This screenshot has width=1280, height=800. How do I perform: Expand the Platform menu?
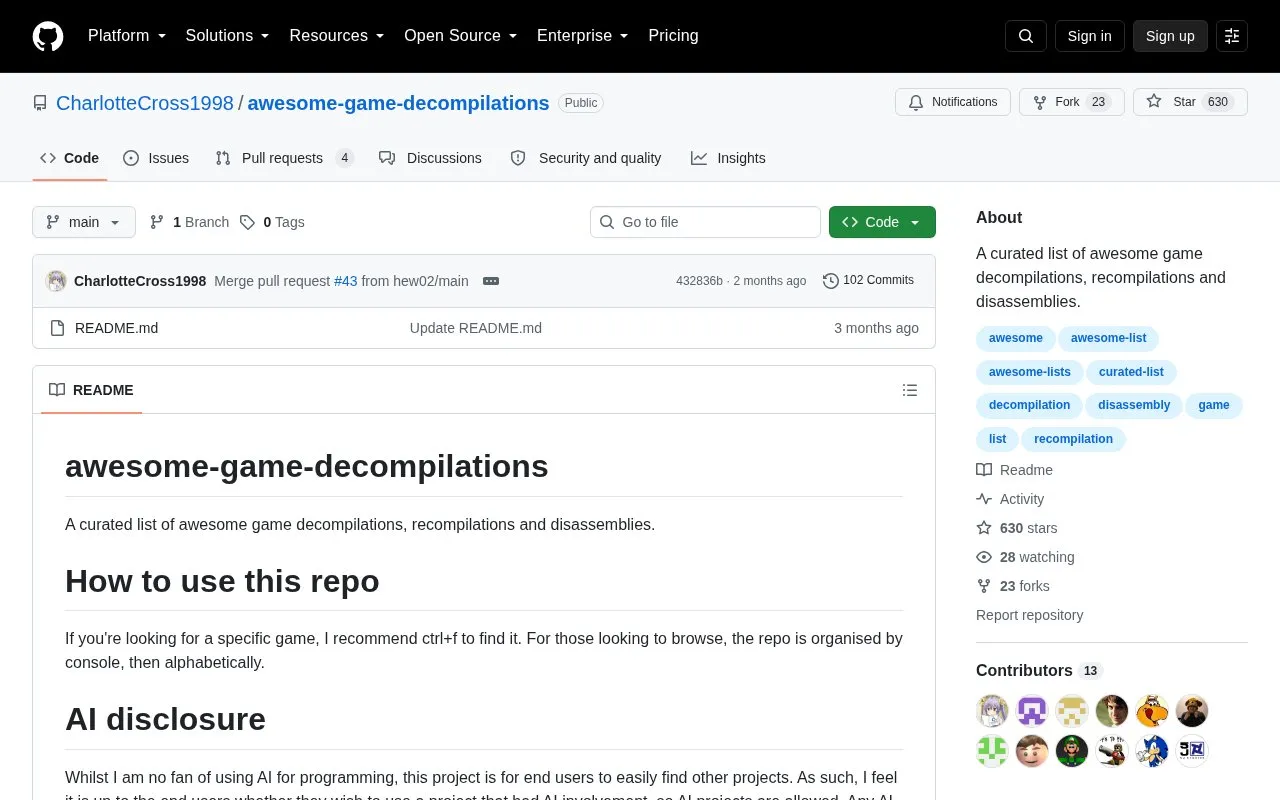pos(127,36)
